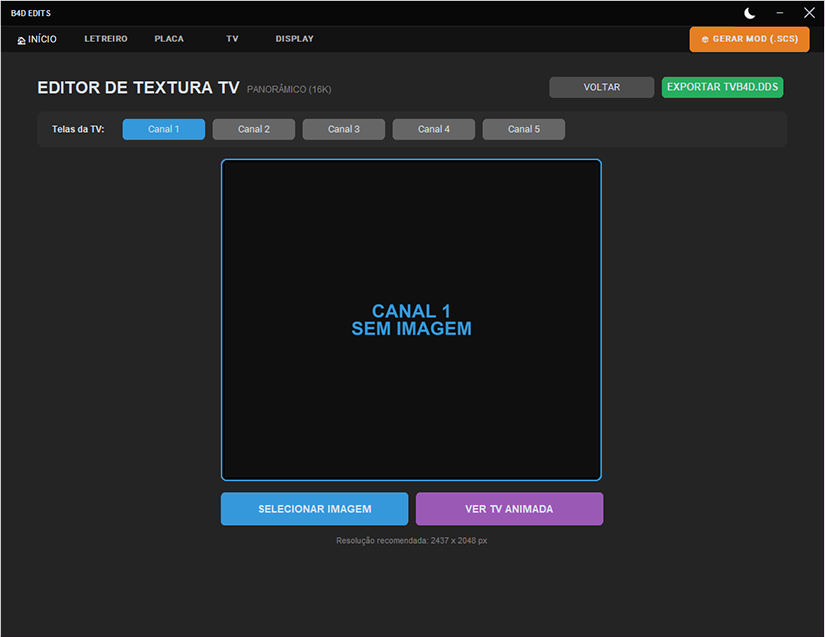Open the LETREIRO menu
This screenshot has height=637, width=825.
(x=106, y=39)
